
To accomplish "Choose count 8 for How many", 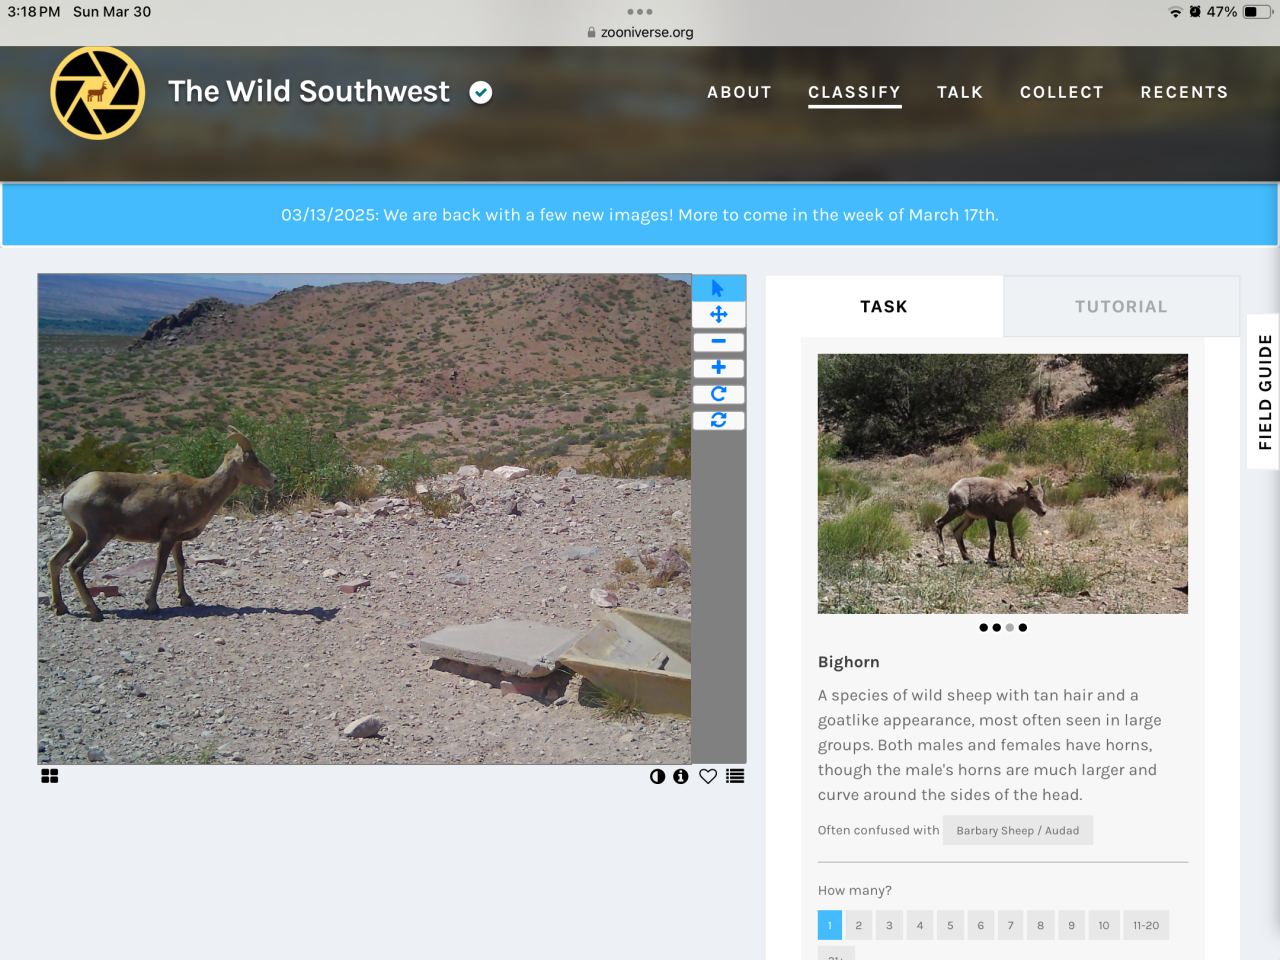I will point(1040,925).
